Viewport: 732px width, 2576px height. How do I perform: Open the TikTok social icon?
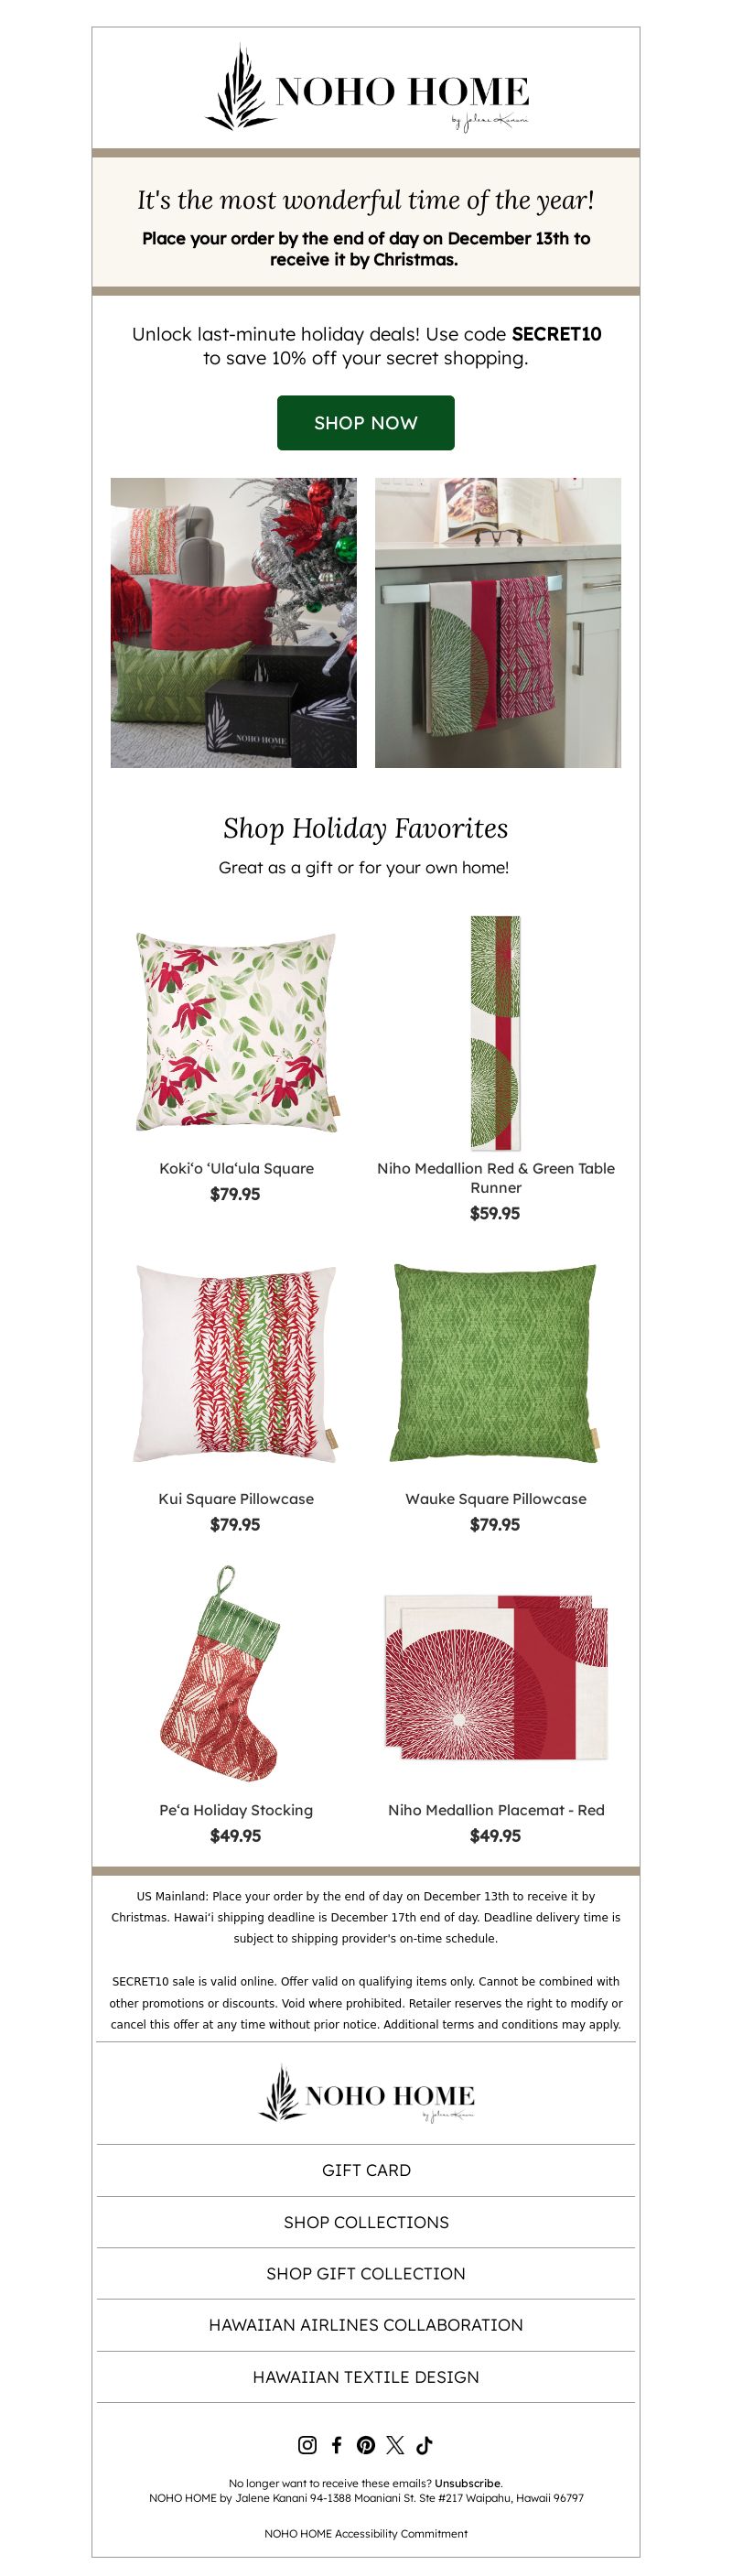tap(424, 2444)
